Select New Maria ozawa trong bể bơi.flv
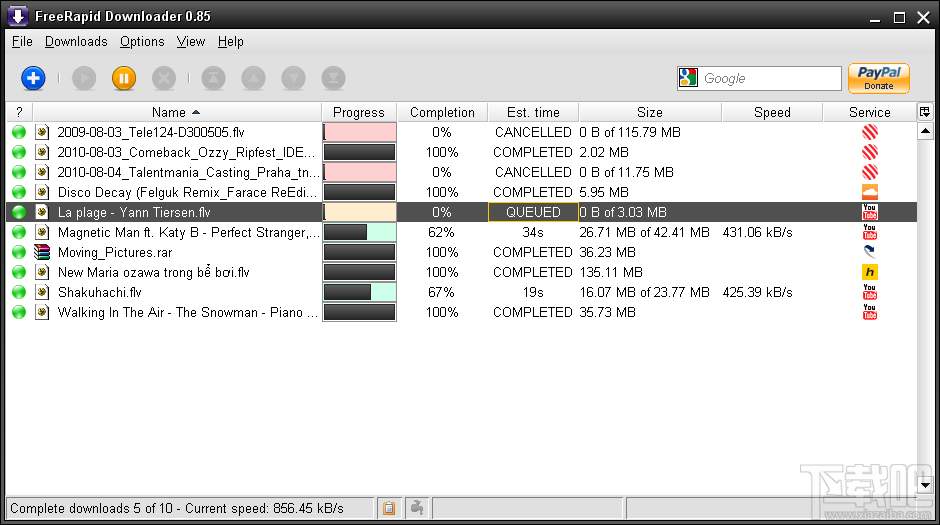Viewport: 940px width, 525px height. pyautogui.click(x=153, y=272)
